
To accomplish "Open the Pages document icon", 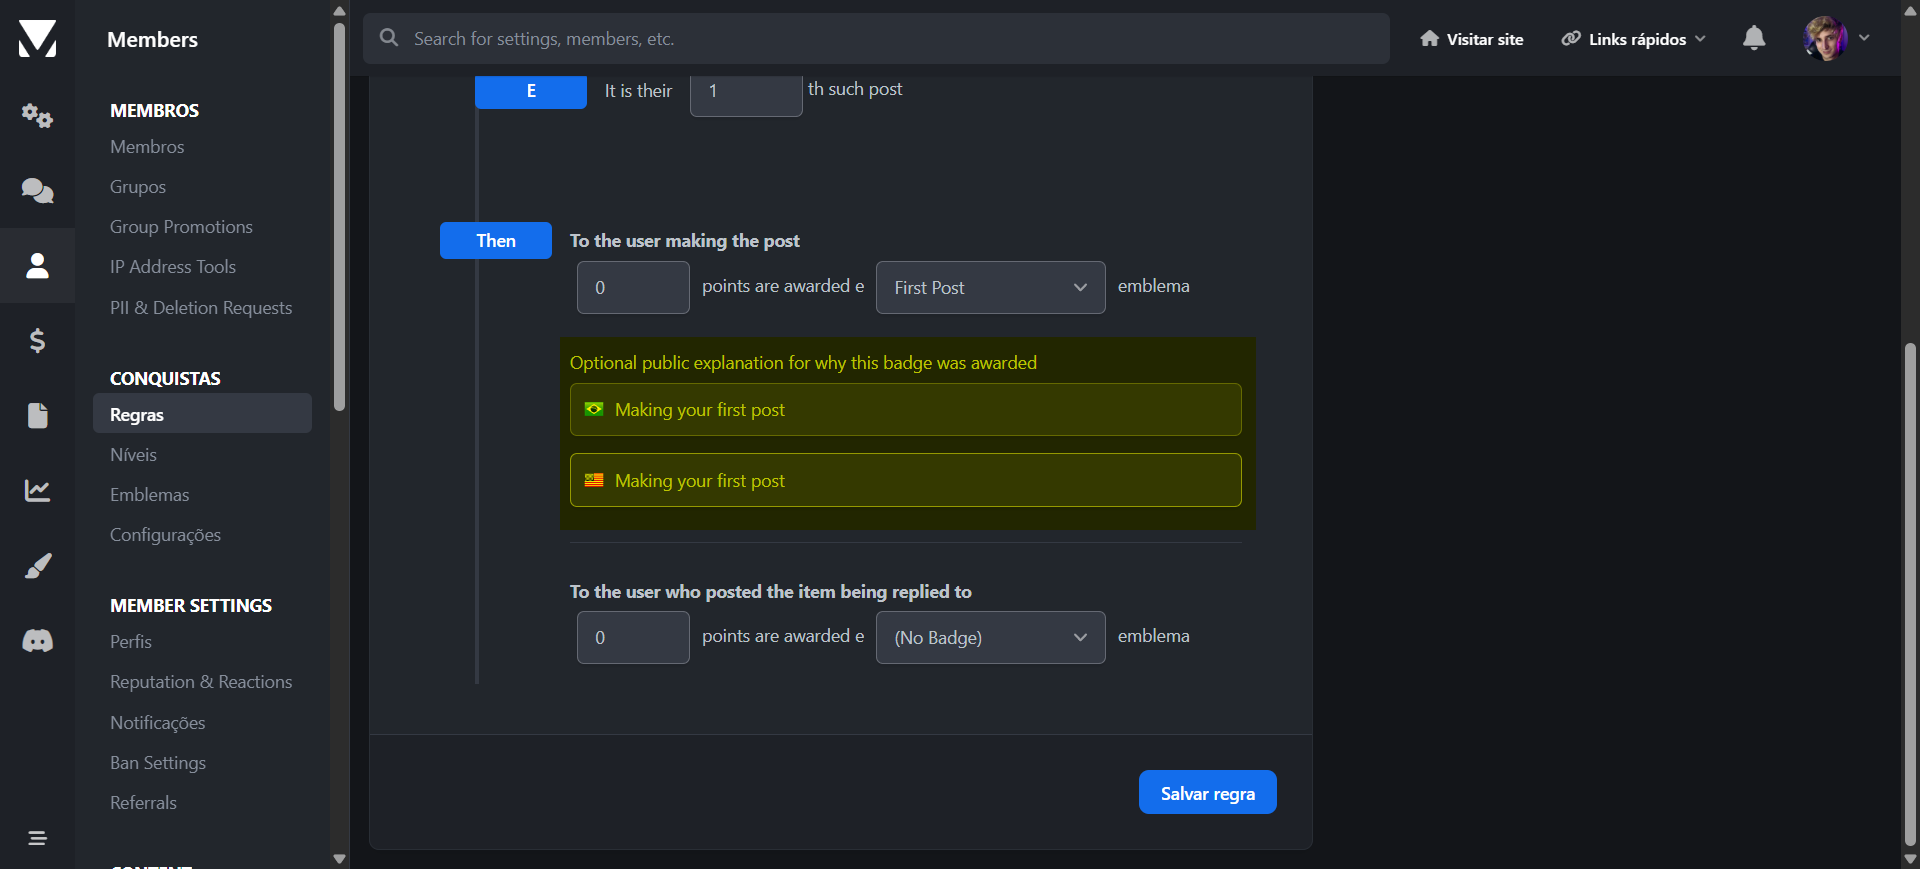I will (x=37, y=415).
